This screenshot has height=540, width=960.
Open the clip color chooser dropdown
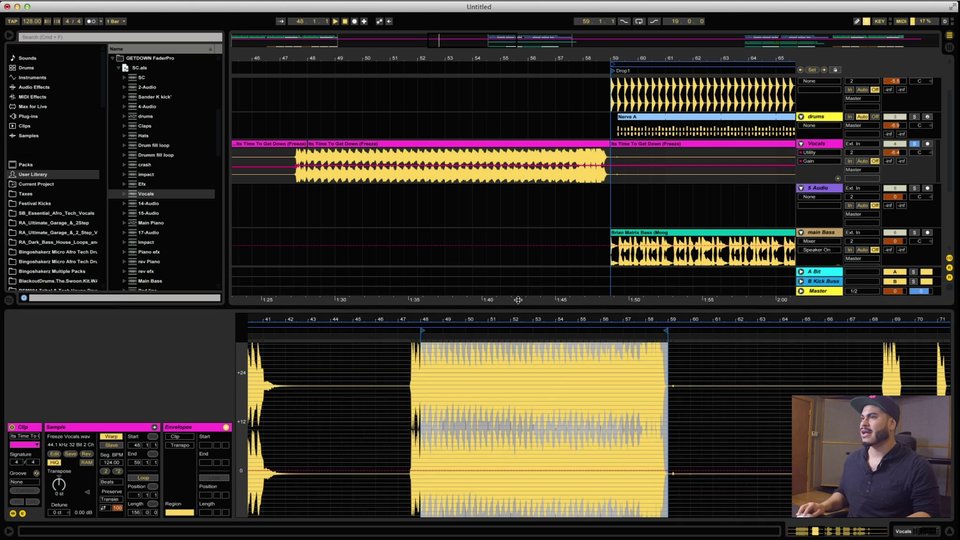24,445
